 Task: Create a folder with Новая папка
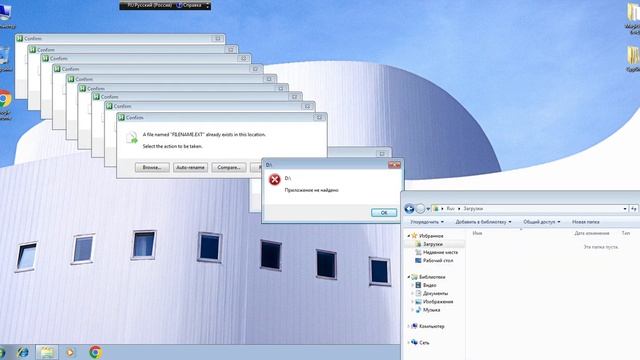(x=586, y=222)
